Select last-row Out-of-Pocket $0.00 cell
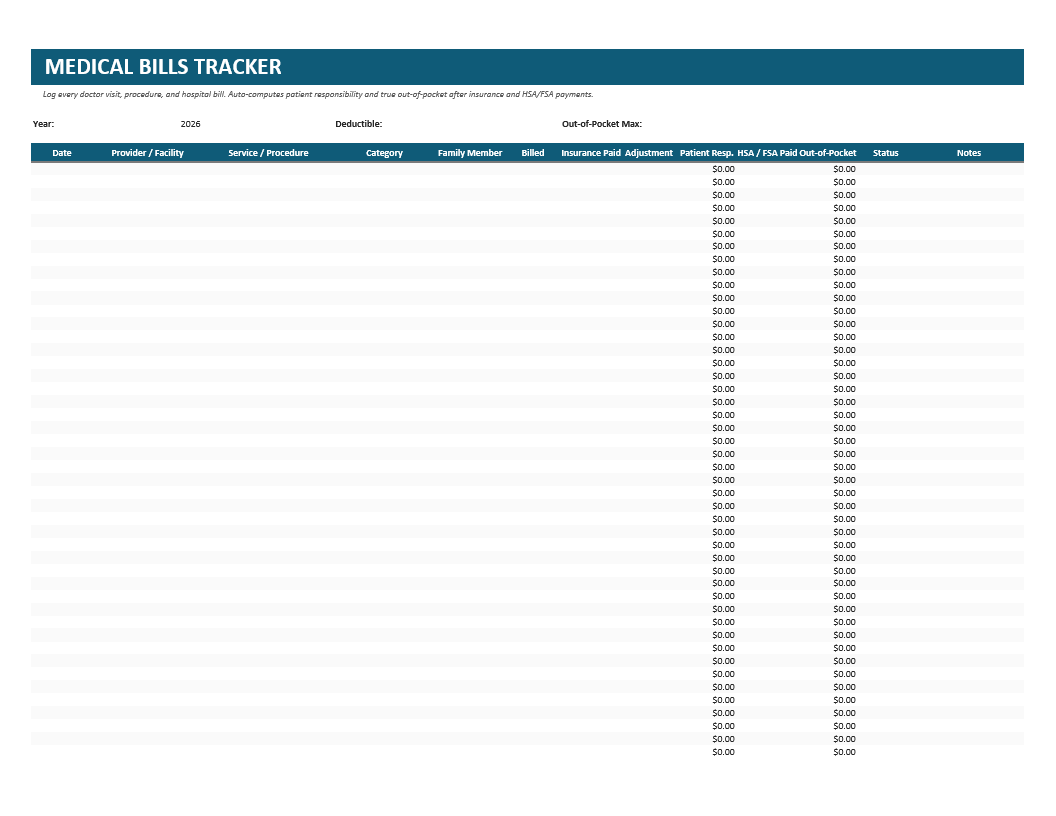This screenshot has width=1056, height=816. (844, 752)
